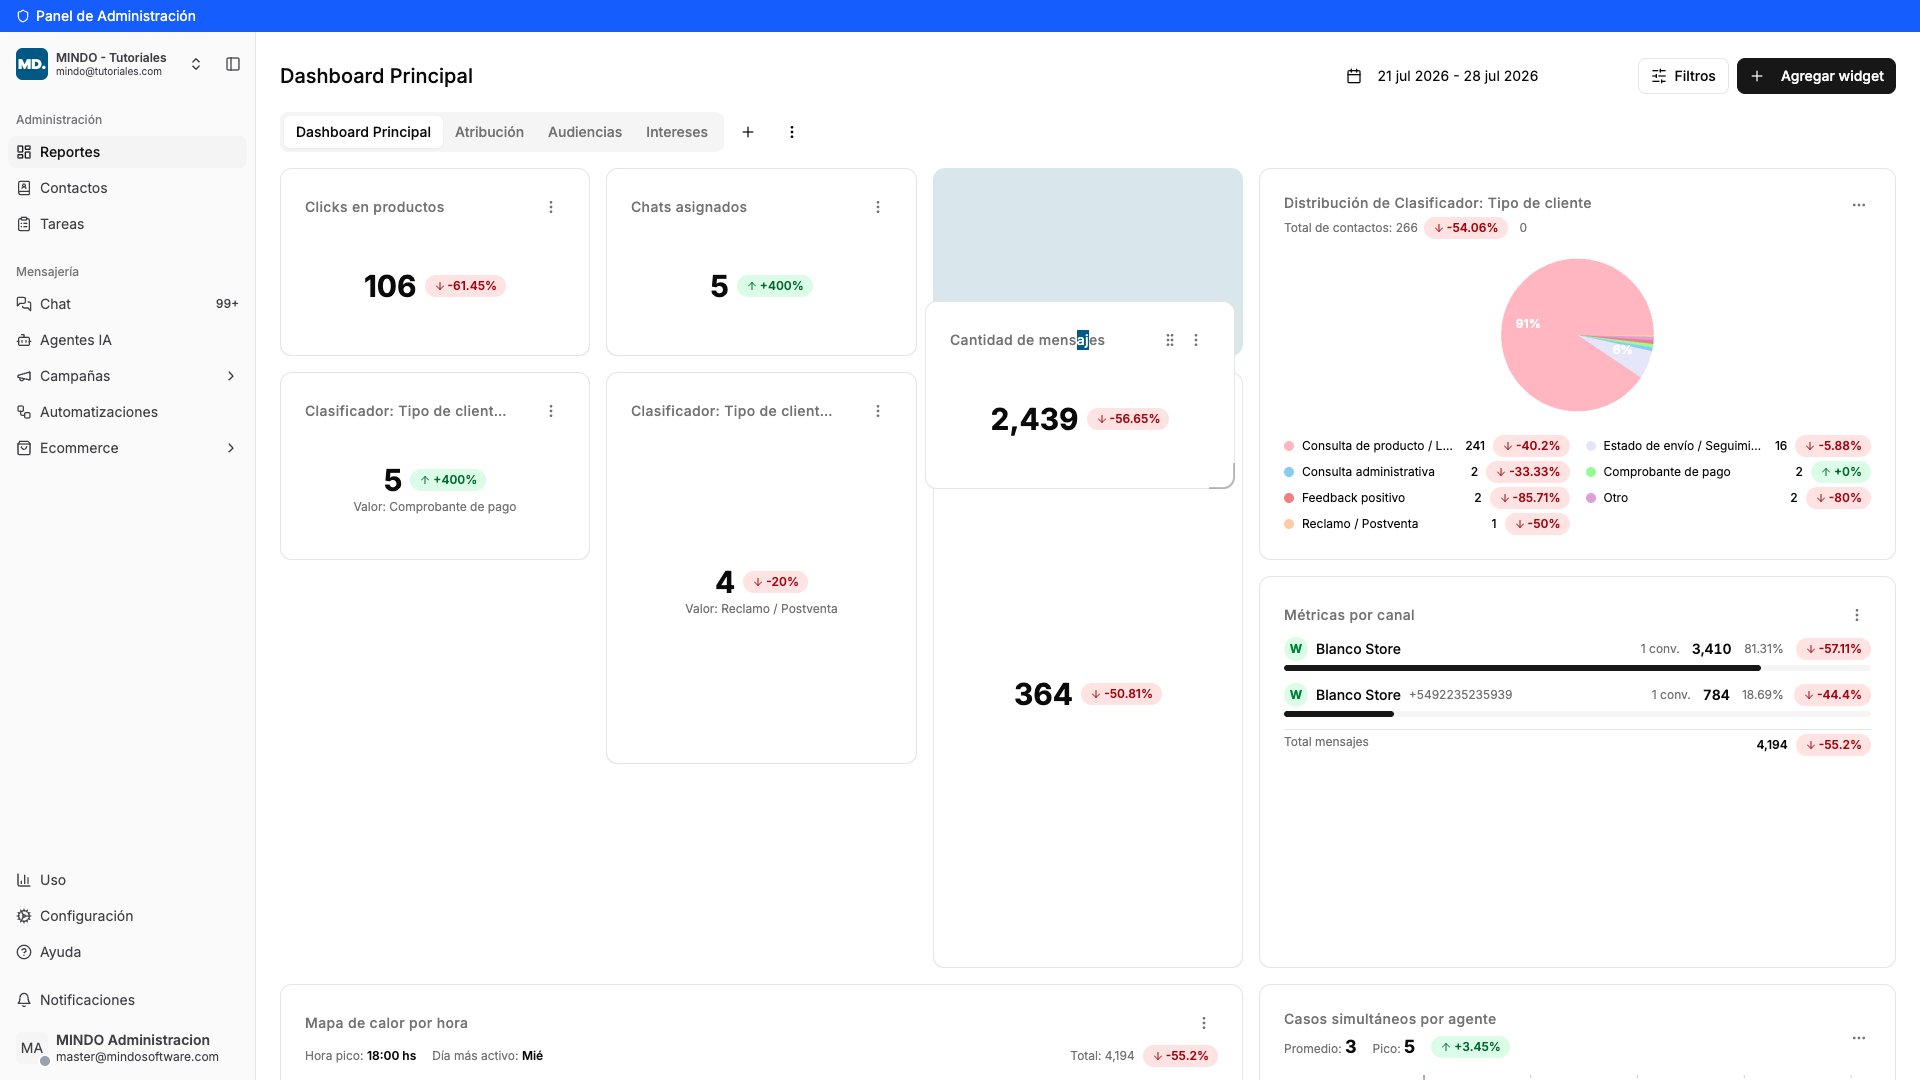Click the Chat 99+ unread badge
Screen dimensions: 1920x1080
[x=227, y=304]
